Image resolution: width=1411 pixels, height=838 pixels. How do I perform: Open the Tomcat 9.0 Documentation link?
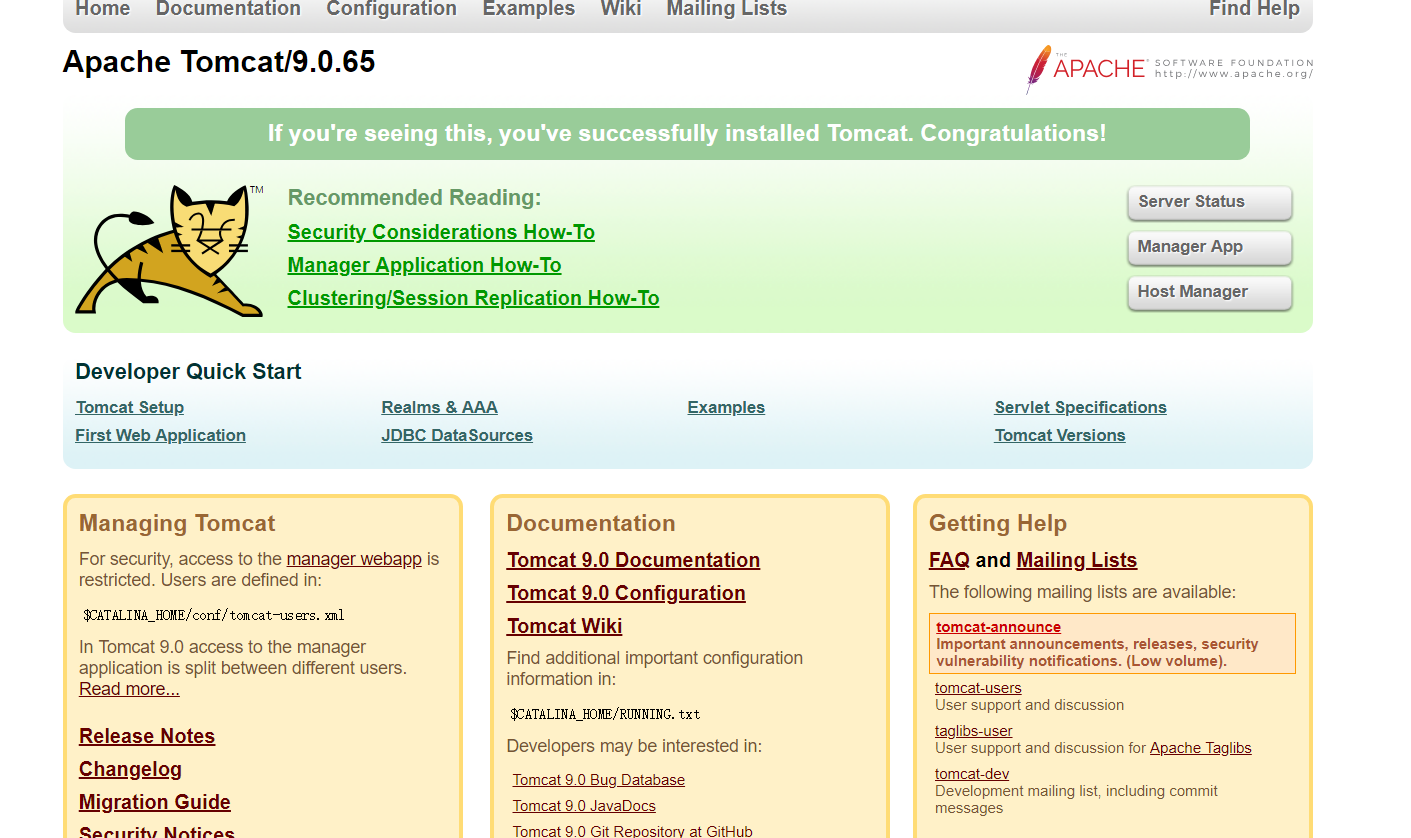[633, 560]
